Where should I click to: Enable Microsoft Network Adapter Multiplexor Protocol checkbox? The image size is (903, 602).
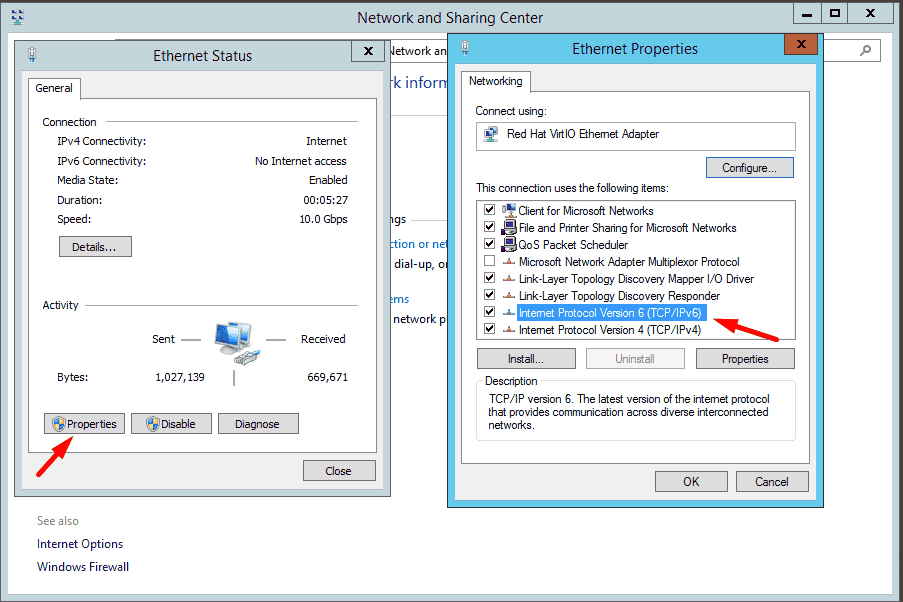489,262
